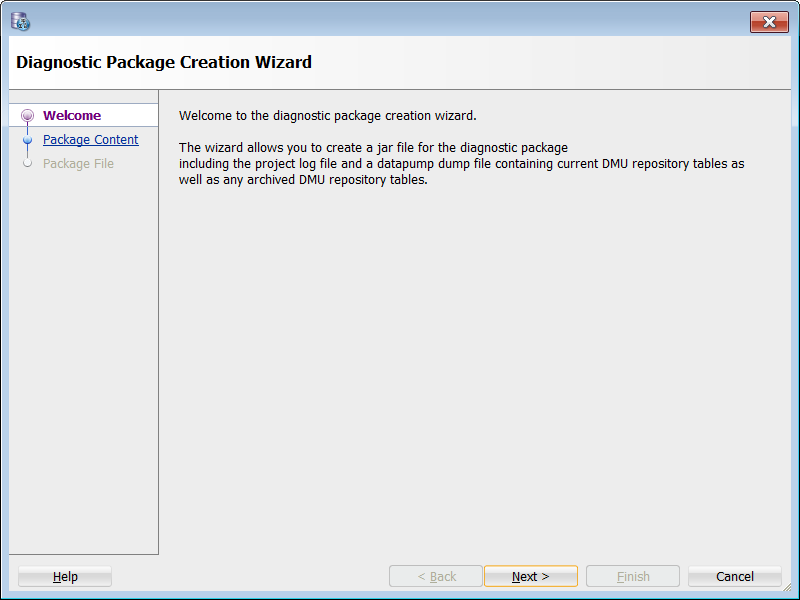Click the Diagnostic Package Creation Wizard heading
The image size is (800, 600).
[164, 62]
